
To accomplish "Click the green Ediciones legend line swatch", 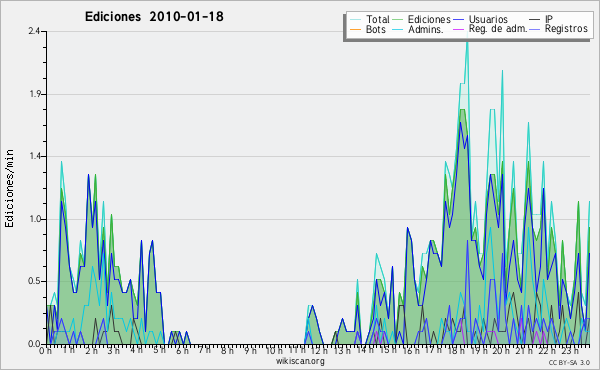I will (x=398, y=20).
